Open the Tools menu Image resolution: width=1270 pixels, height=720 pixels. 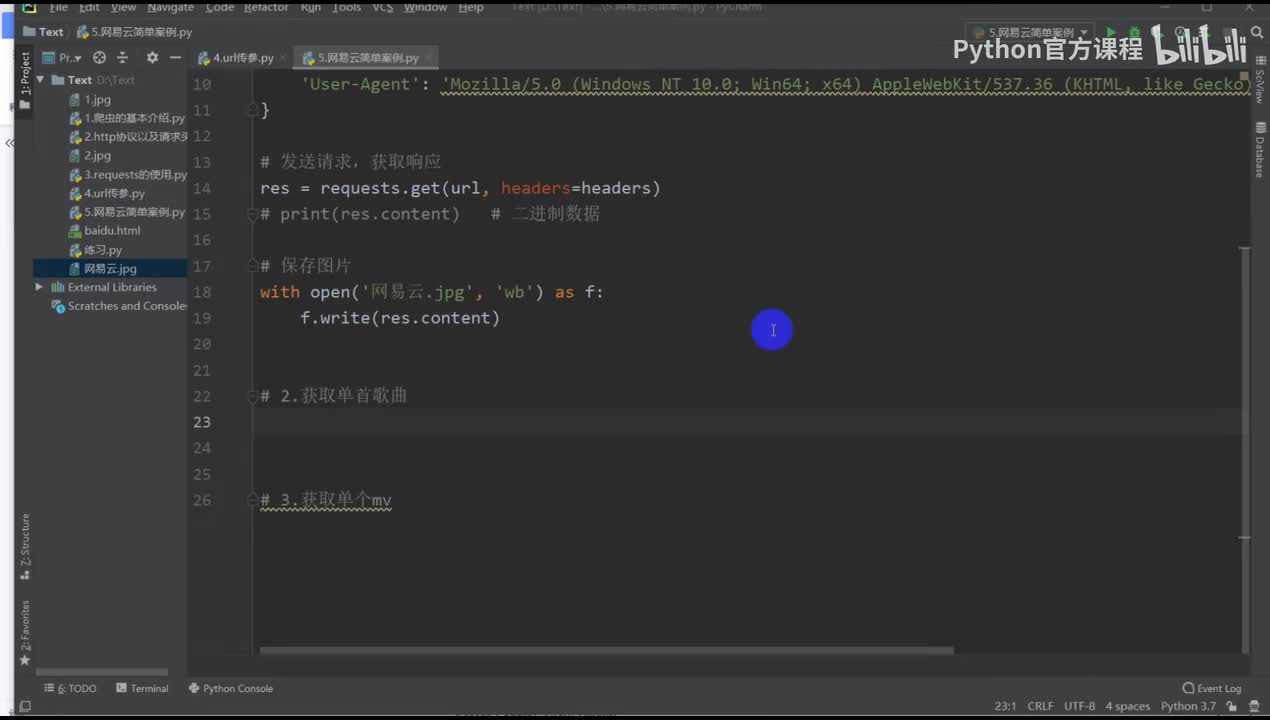(x=347, y=7)
